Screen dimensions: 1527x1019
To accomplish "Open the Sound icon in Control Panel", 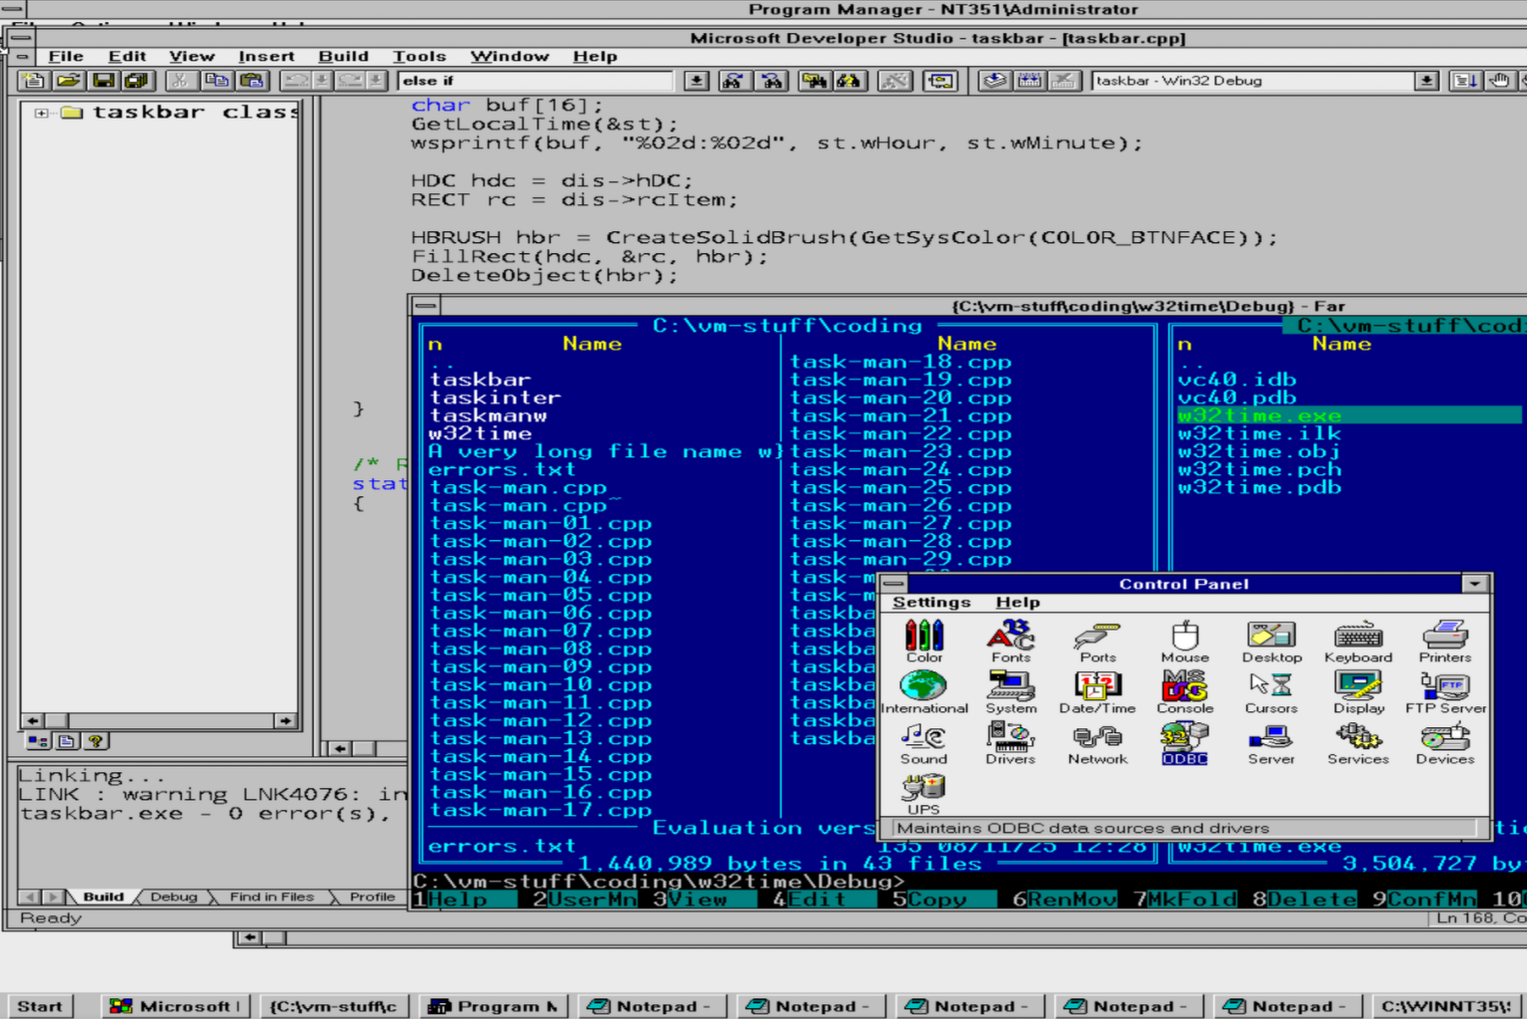I will 924,743.
